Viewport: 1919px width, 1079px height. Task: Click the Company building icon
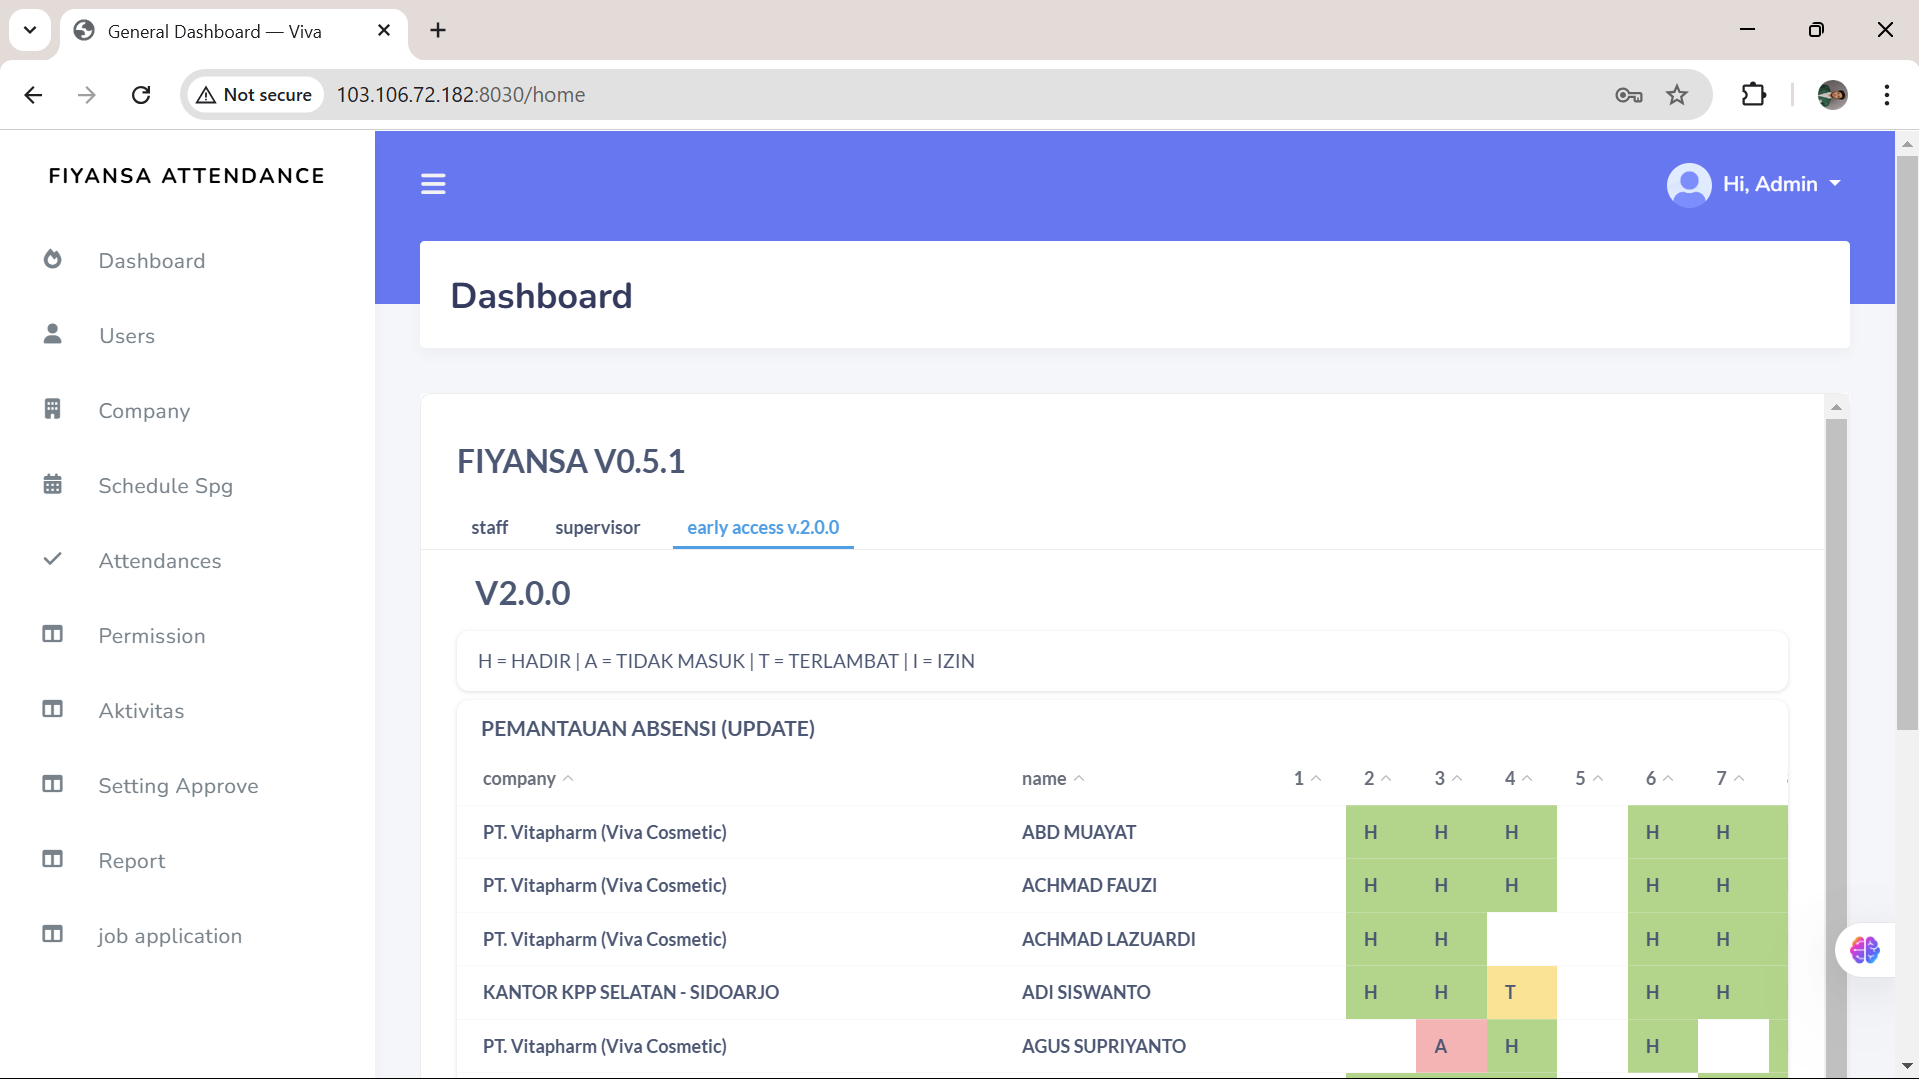click(x=53, y=410)
